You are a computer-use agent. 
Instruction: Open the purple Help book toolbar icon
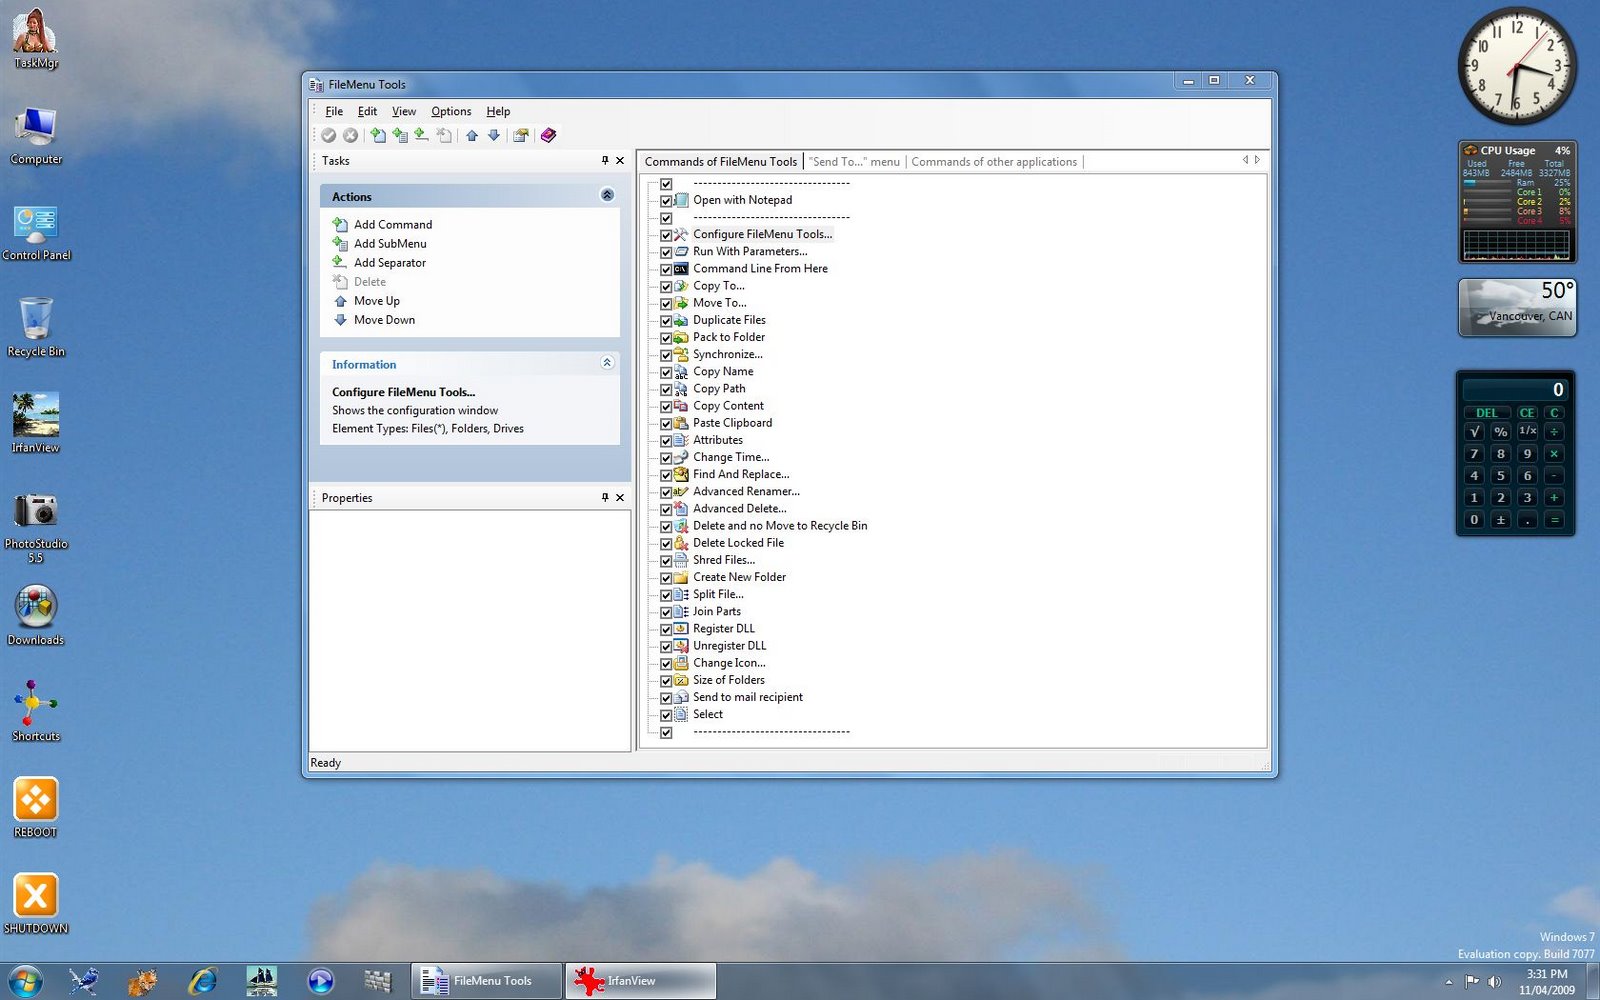548,135
